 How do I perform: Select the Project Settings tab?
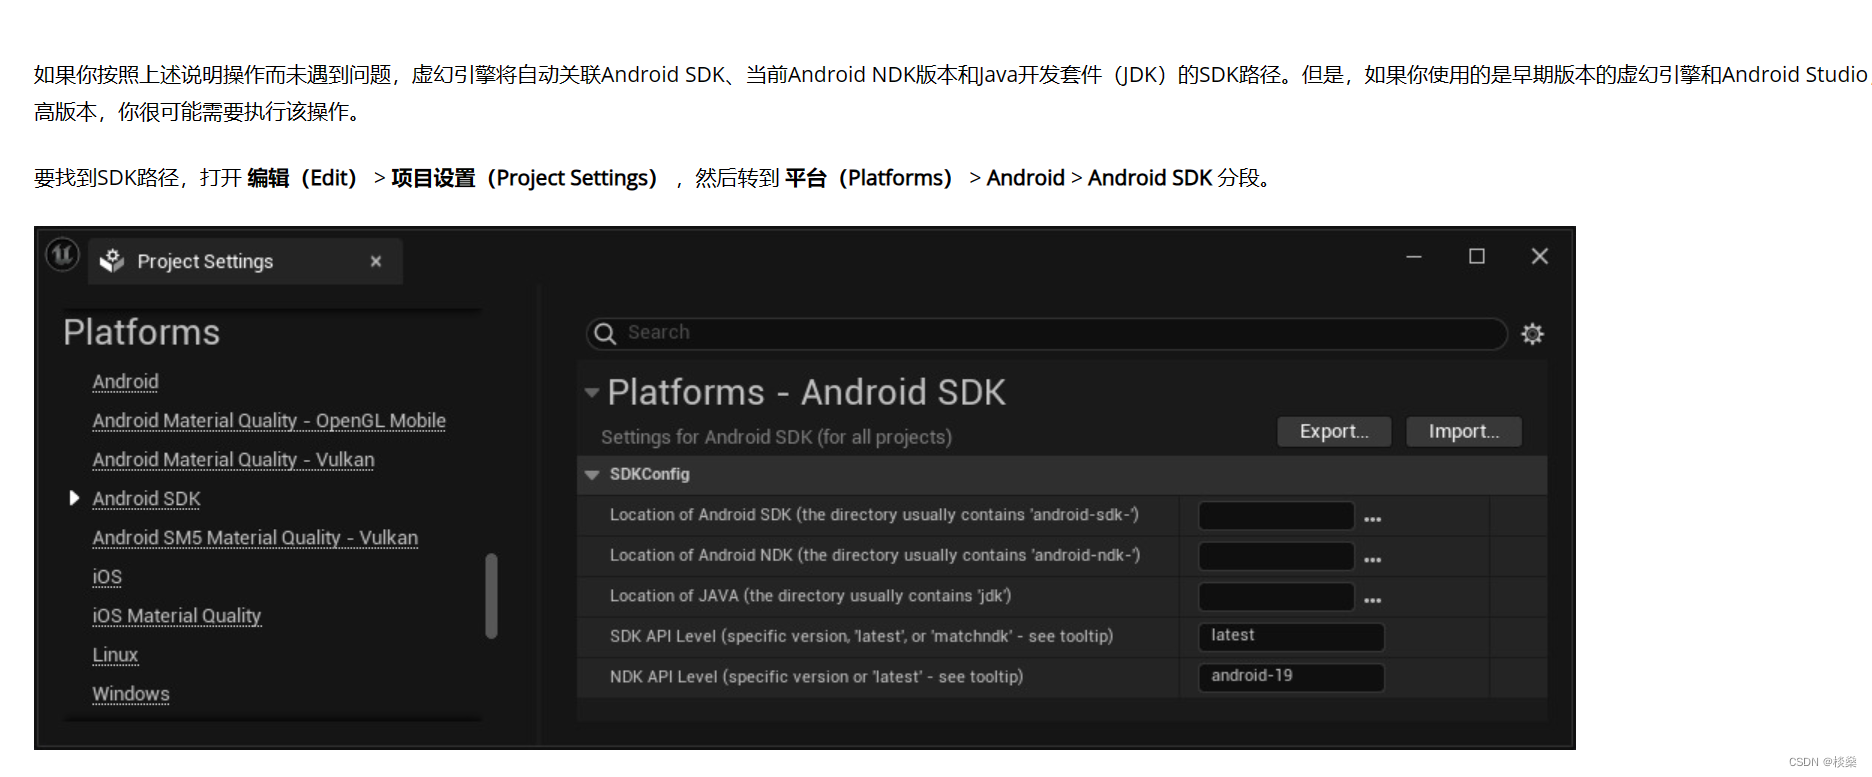(245, 261)
